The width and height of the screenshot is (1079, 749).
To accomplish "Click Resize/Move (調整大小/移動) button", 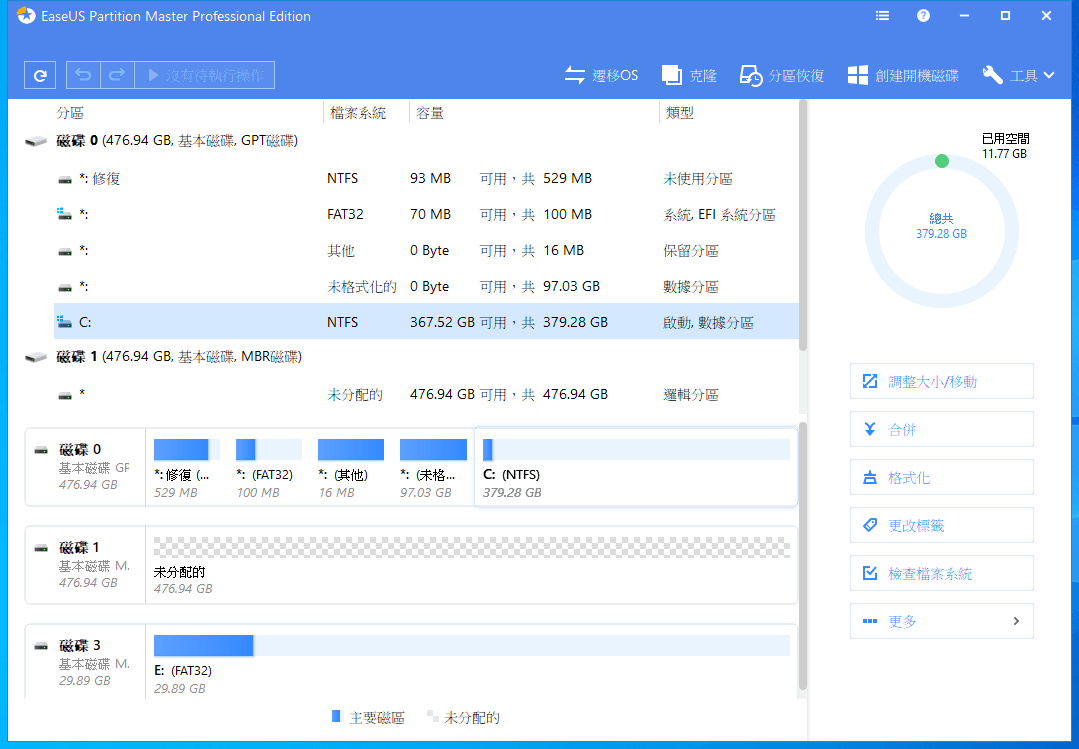I will [x=941, y=381].
